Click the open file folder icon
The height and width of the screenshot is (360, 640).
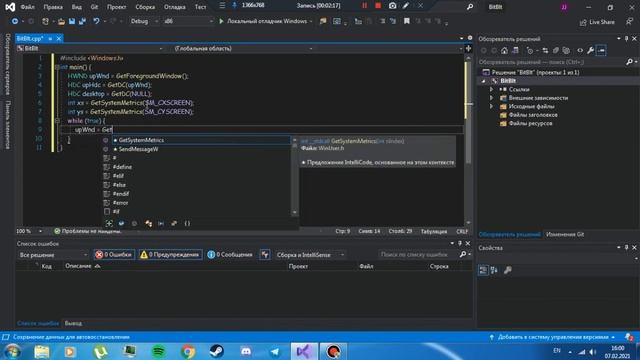61,21
